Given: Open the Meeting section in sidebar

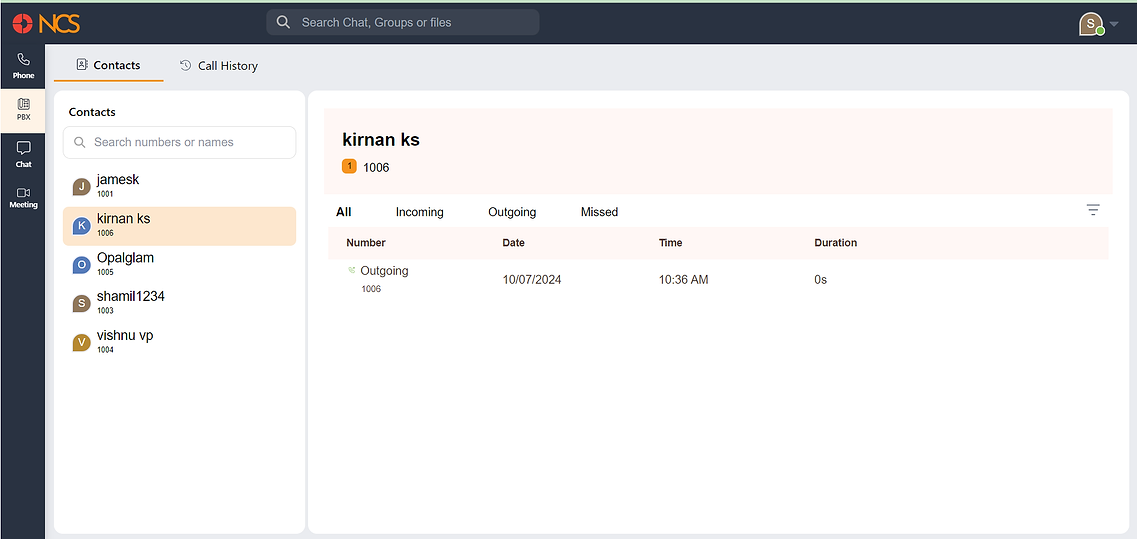Looking at the screenshot, I should [23, 197].
